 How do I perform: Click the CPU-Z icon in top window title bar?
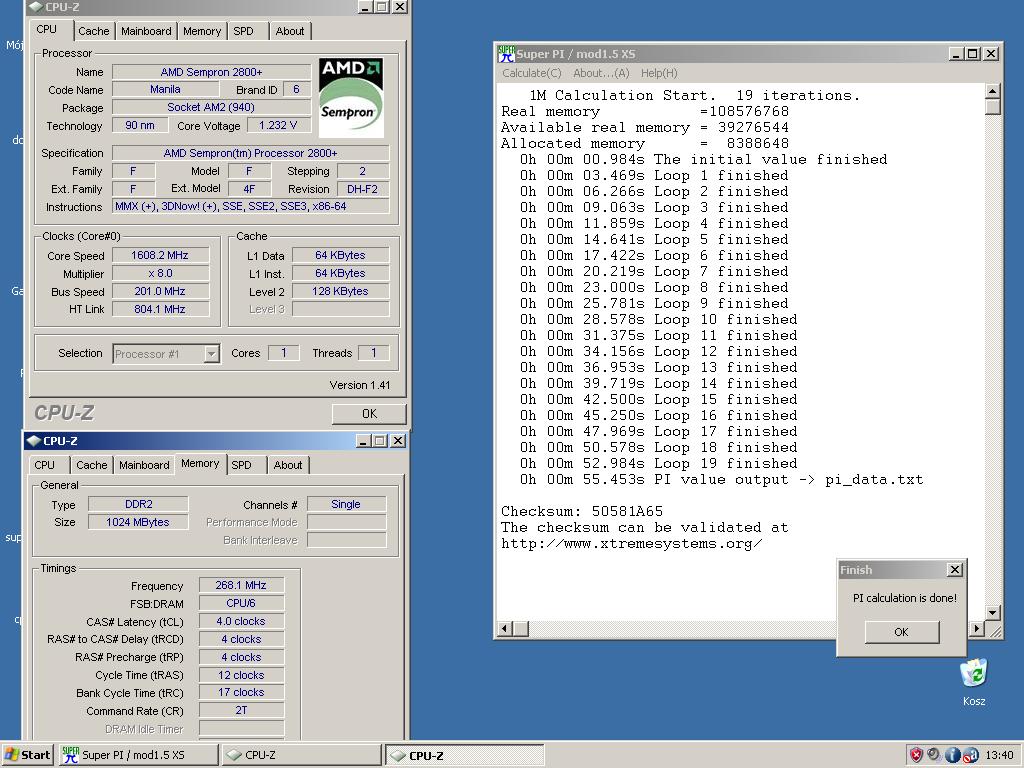(36, 7)
